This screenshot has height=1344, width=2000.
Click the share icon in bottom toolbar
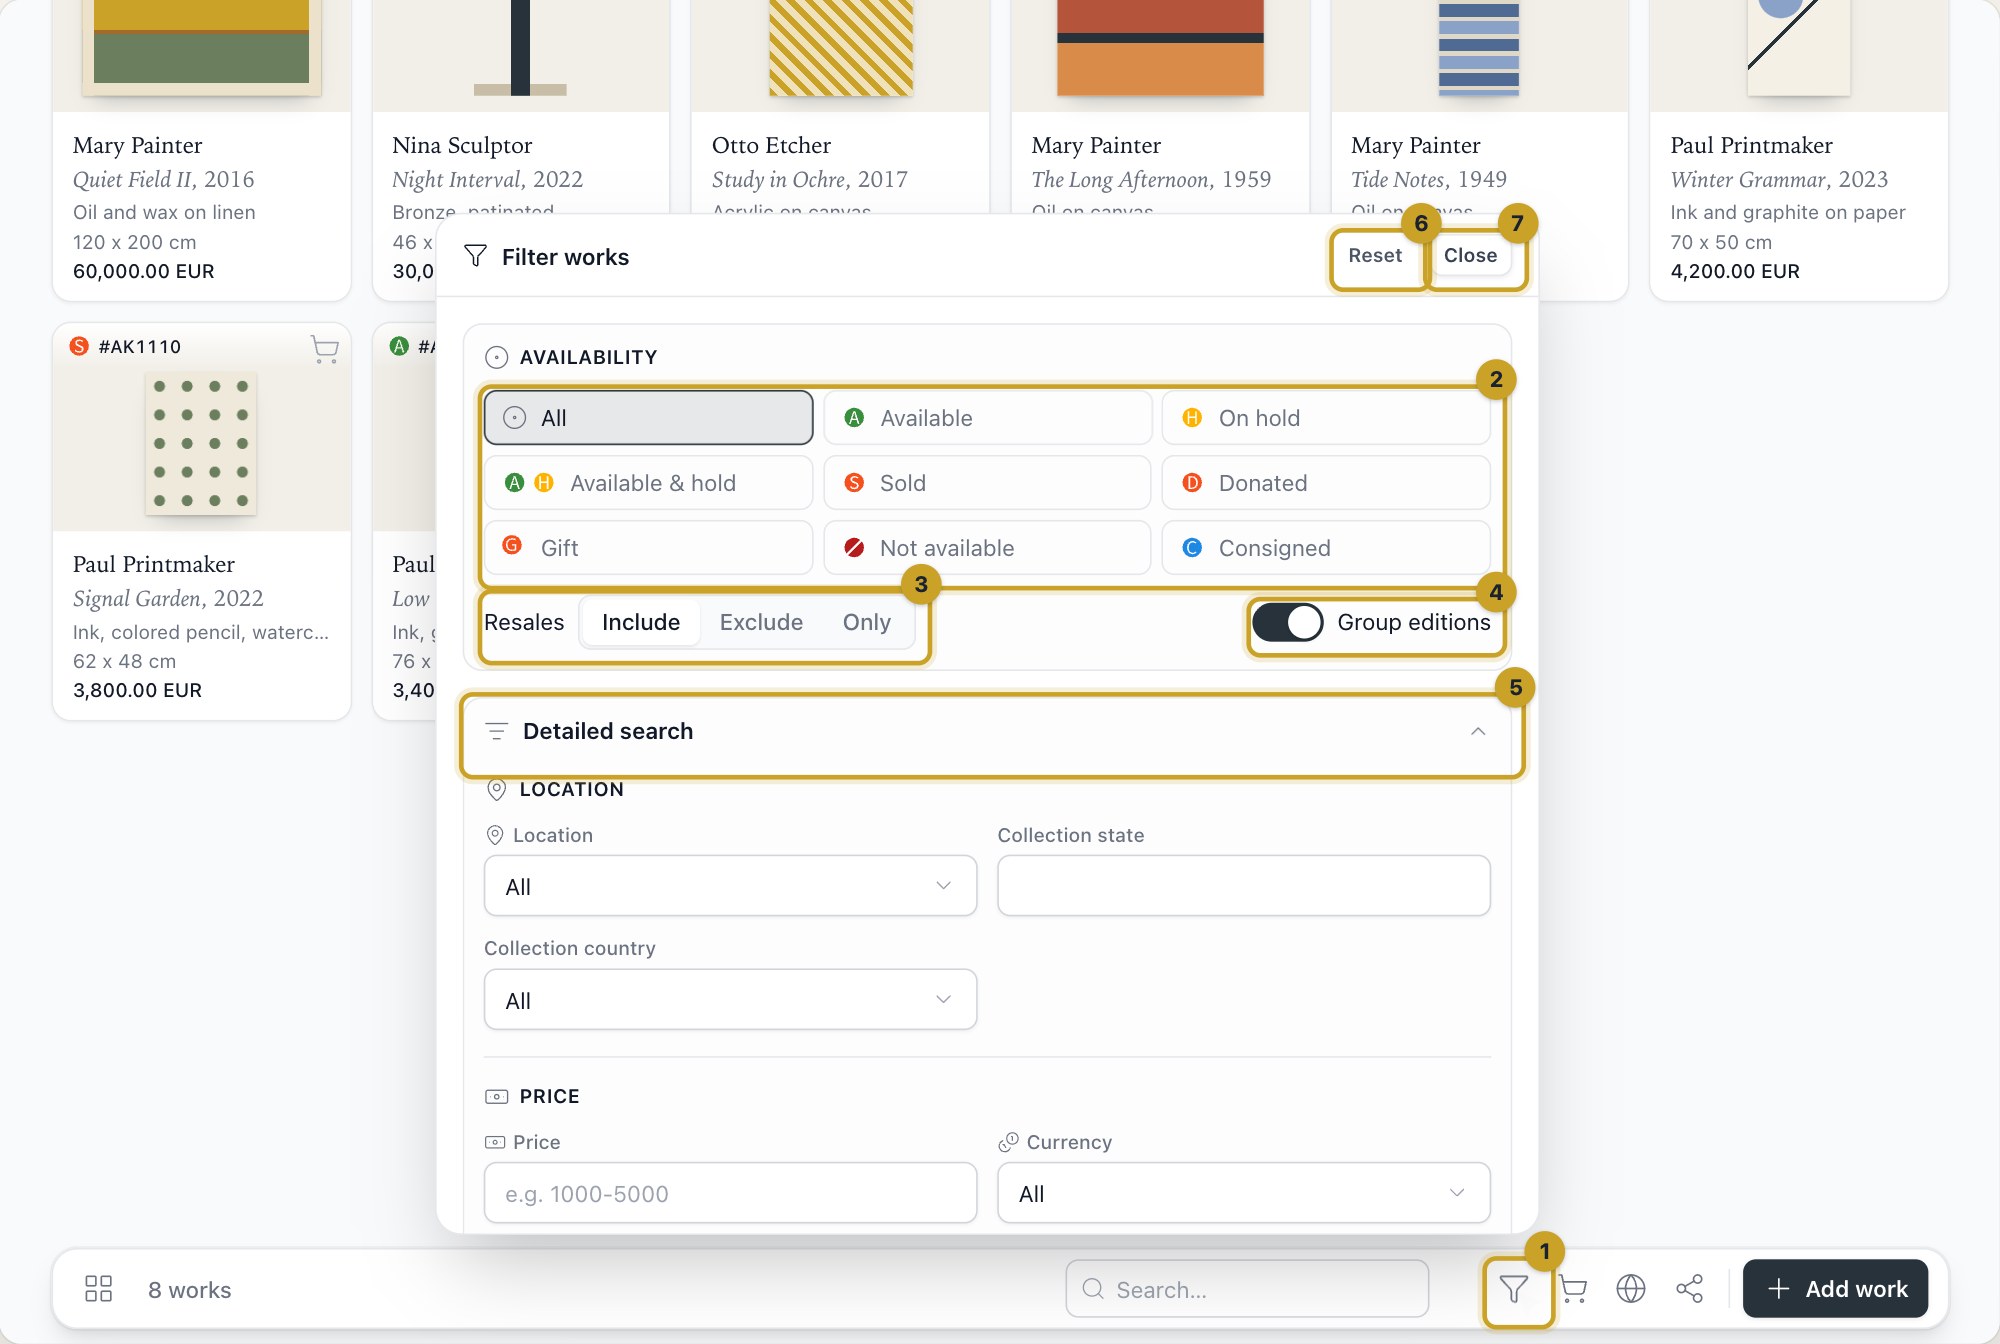point(1690,1289)
